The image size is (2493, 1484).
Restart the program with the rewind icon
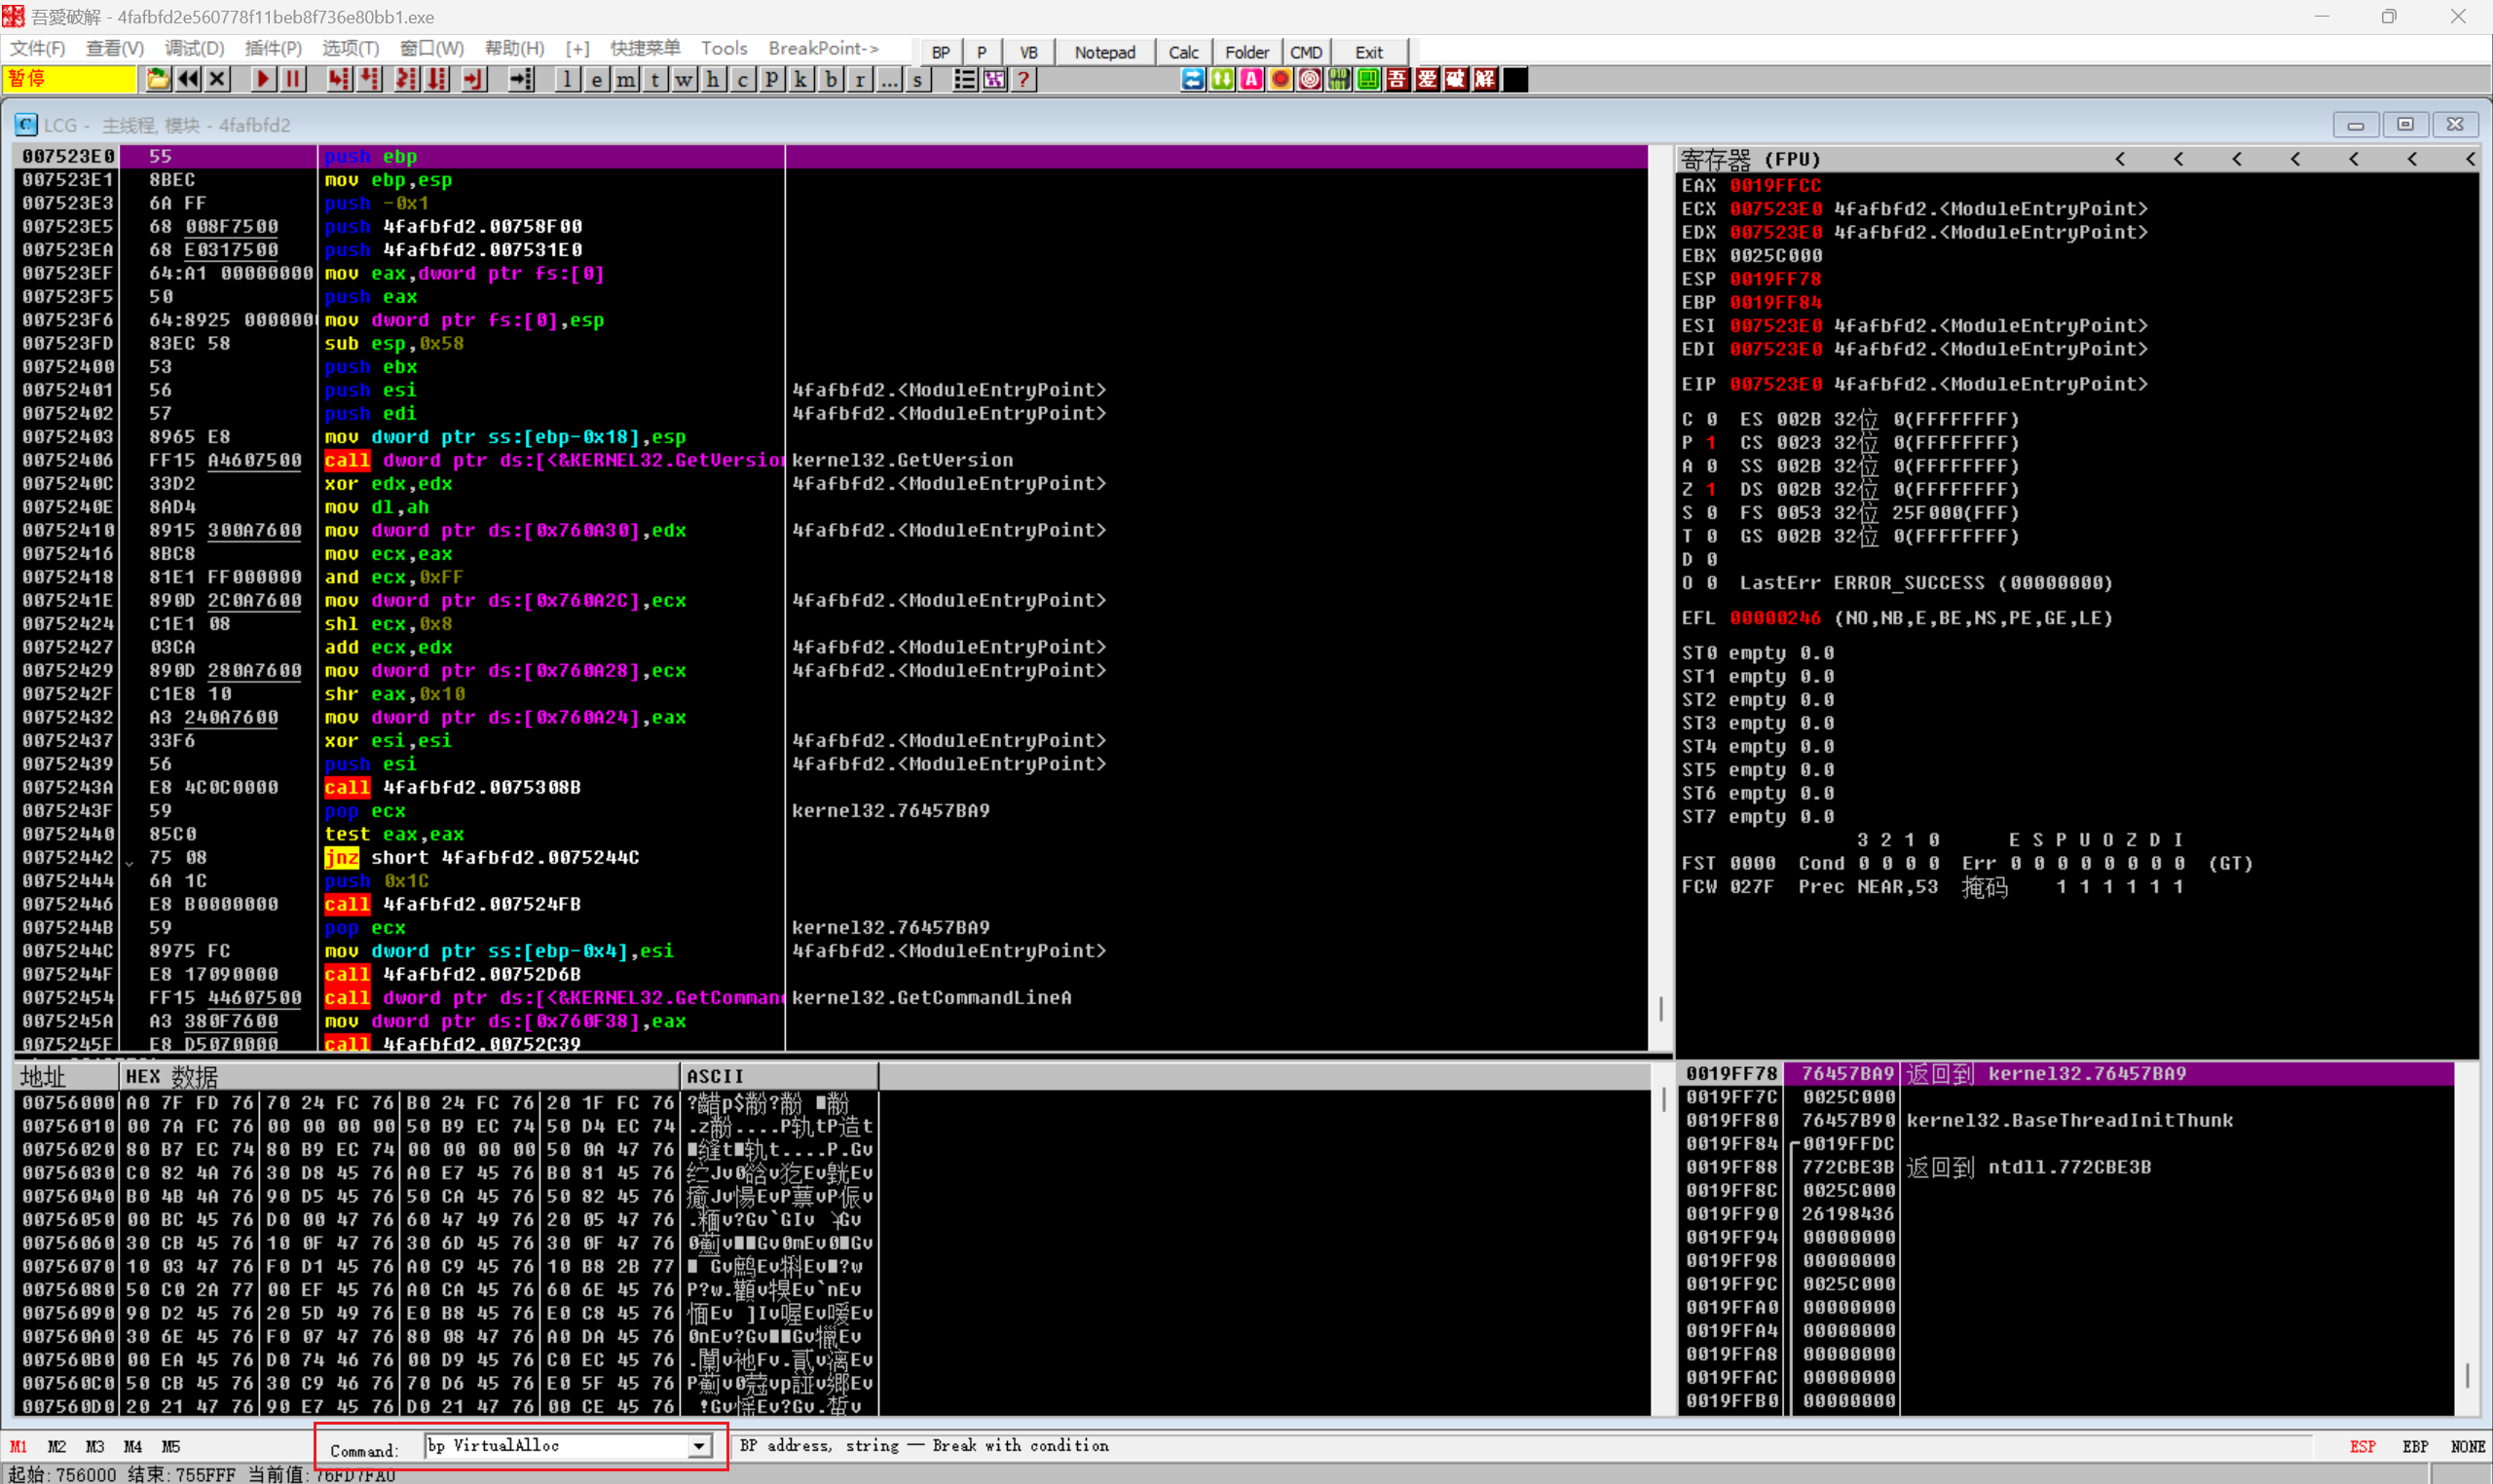(x=188, y=79)
